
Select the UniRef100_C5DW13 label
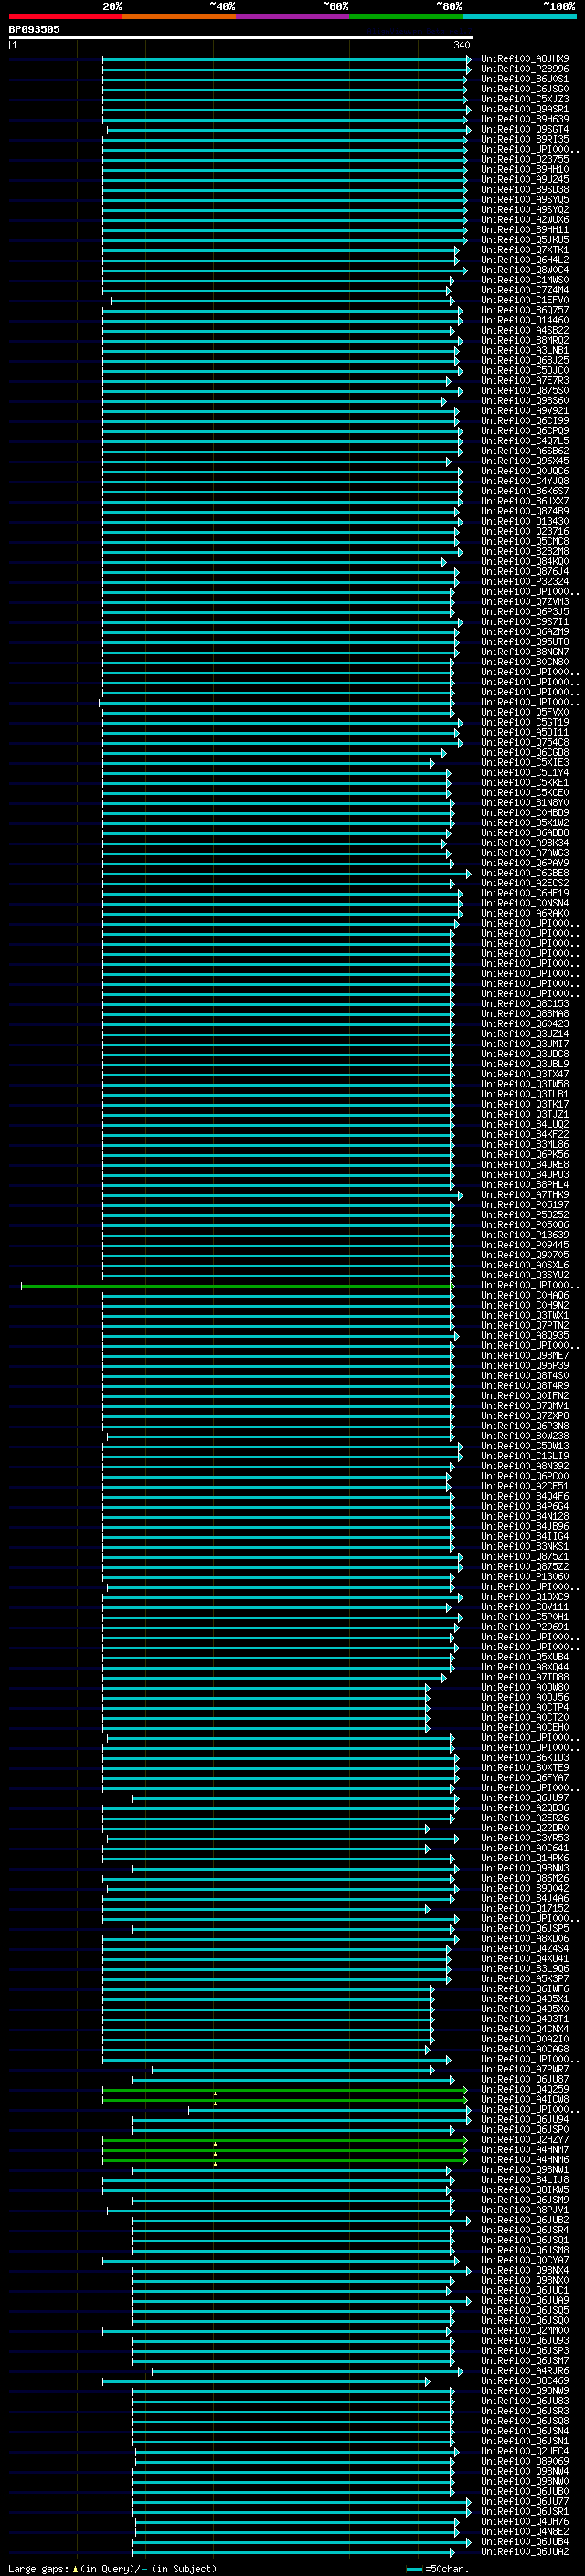click(x=525, y=1446)
